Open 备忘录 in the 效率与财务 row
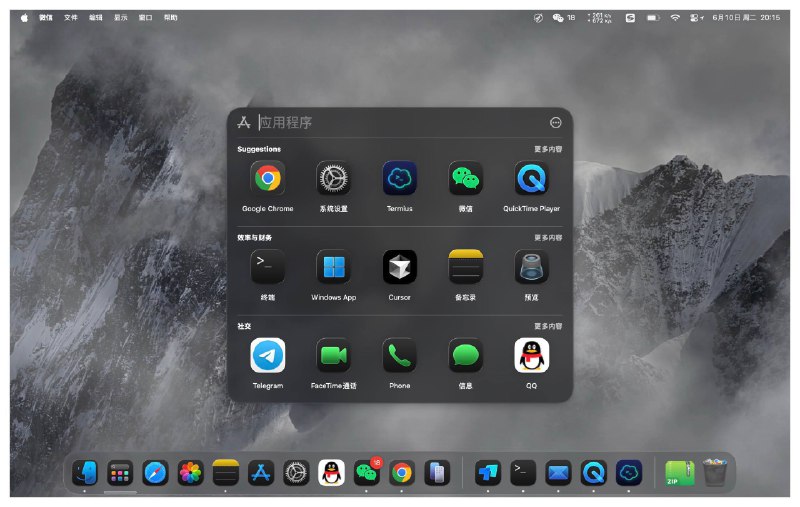Viewport: 800px width, 507px height. tap(465, 267)
